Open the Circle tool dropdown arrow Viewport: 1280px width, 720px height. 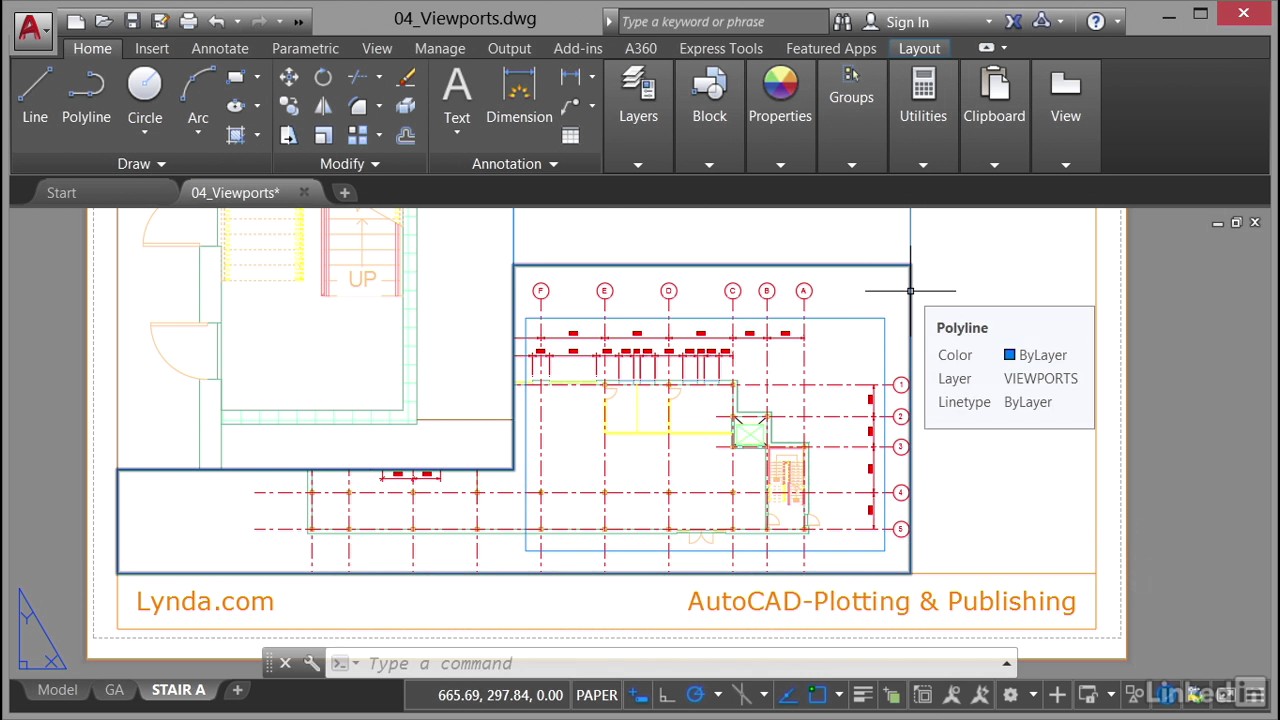(145, 133)
